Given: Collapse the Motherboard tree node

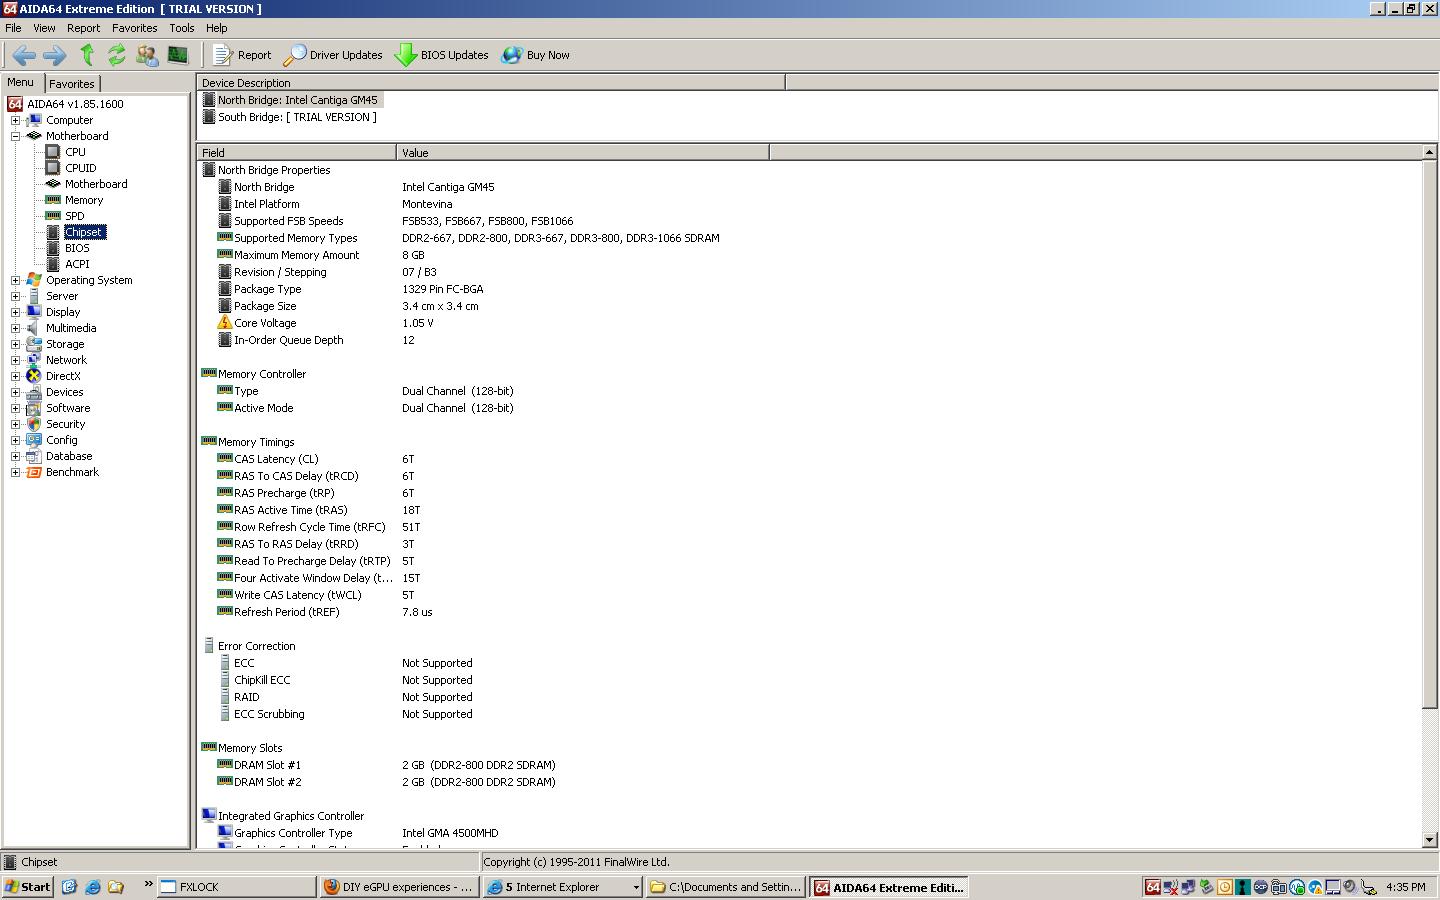Looking at the screenshot, I should pyautogui.click(x=15, y=136).
